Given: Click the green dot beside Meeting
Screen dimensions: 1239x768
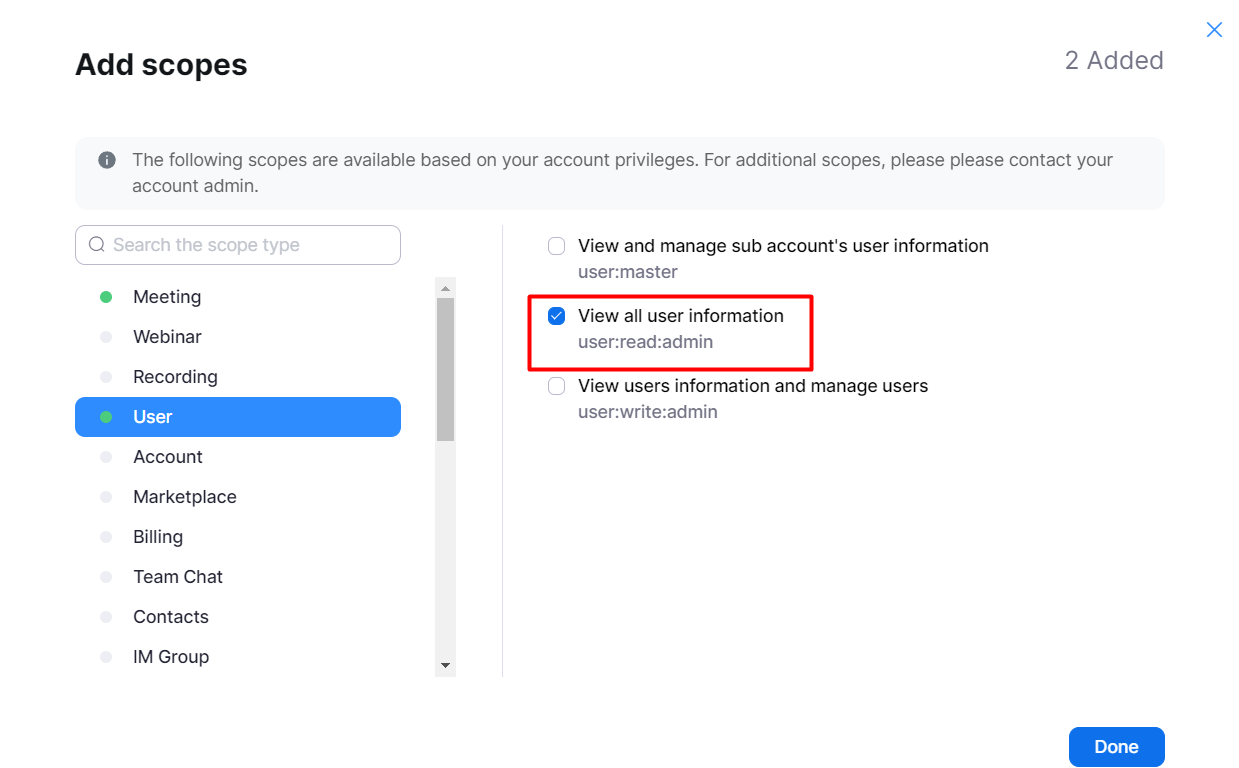Looking at the screenshot, I should (106, 297).
